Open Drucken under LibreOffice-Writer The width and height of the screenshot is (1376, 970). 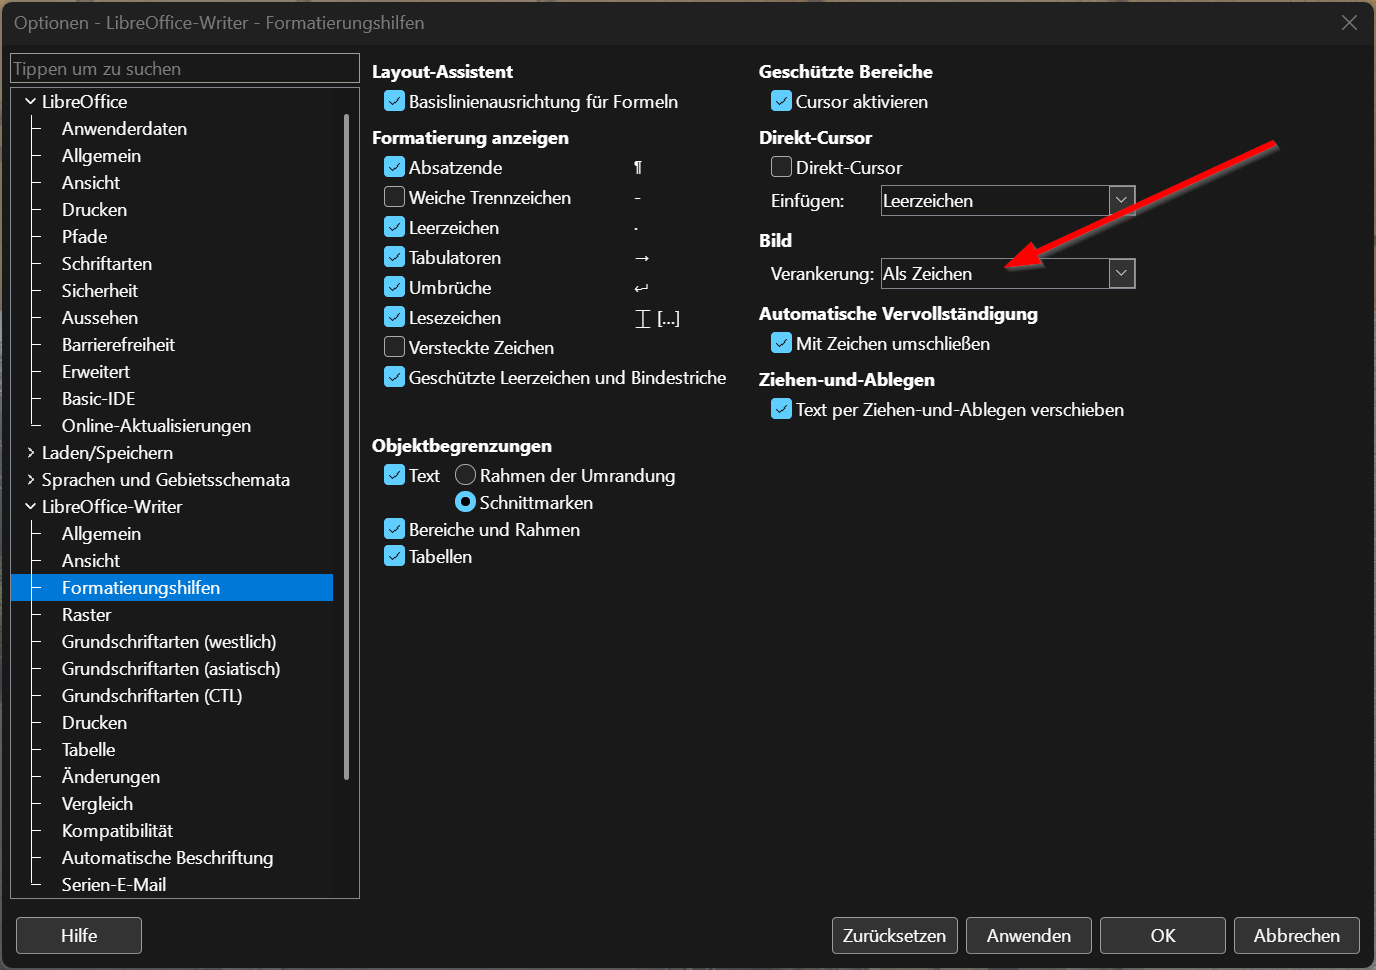point(94,723)
